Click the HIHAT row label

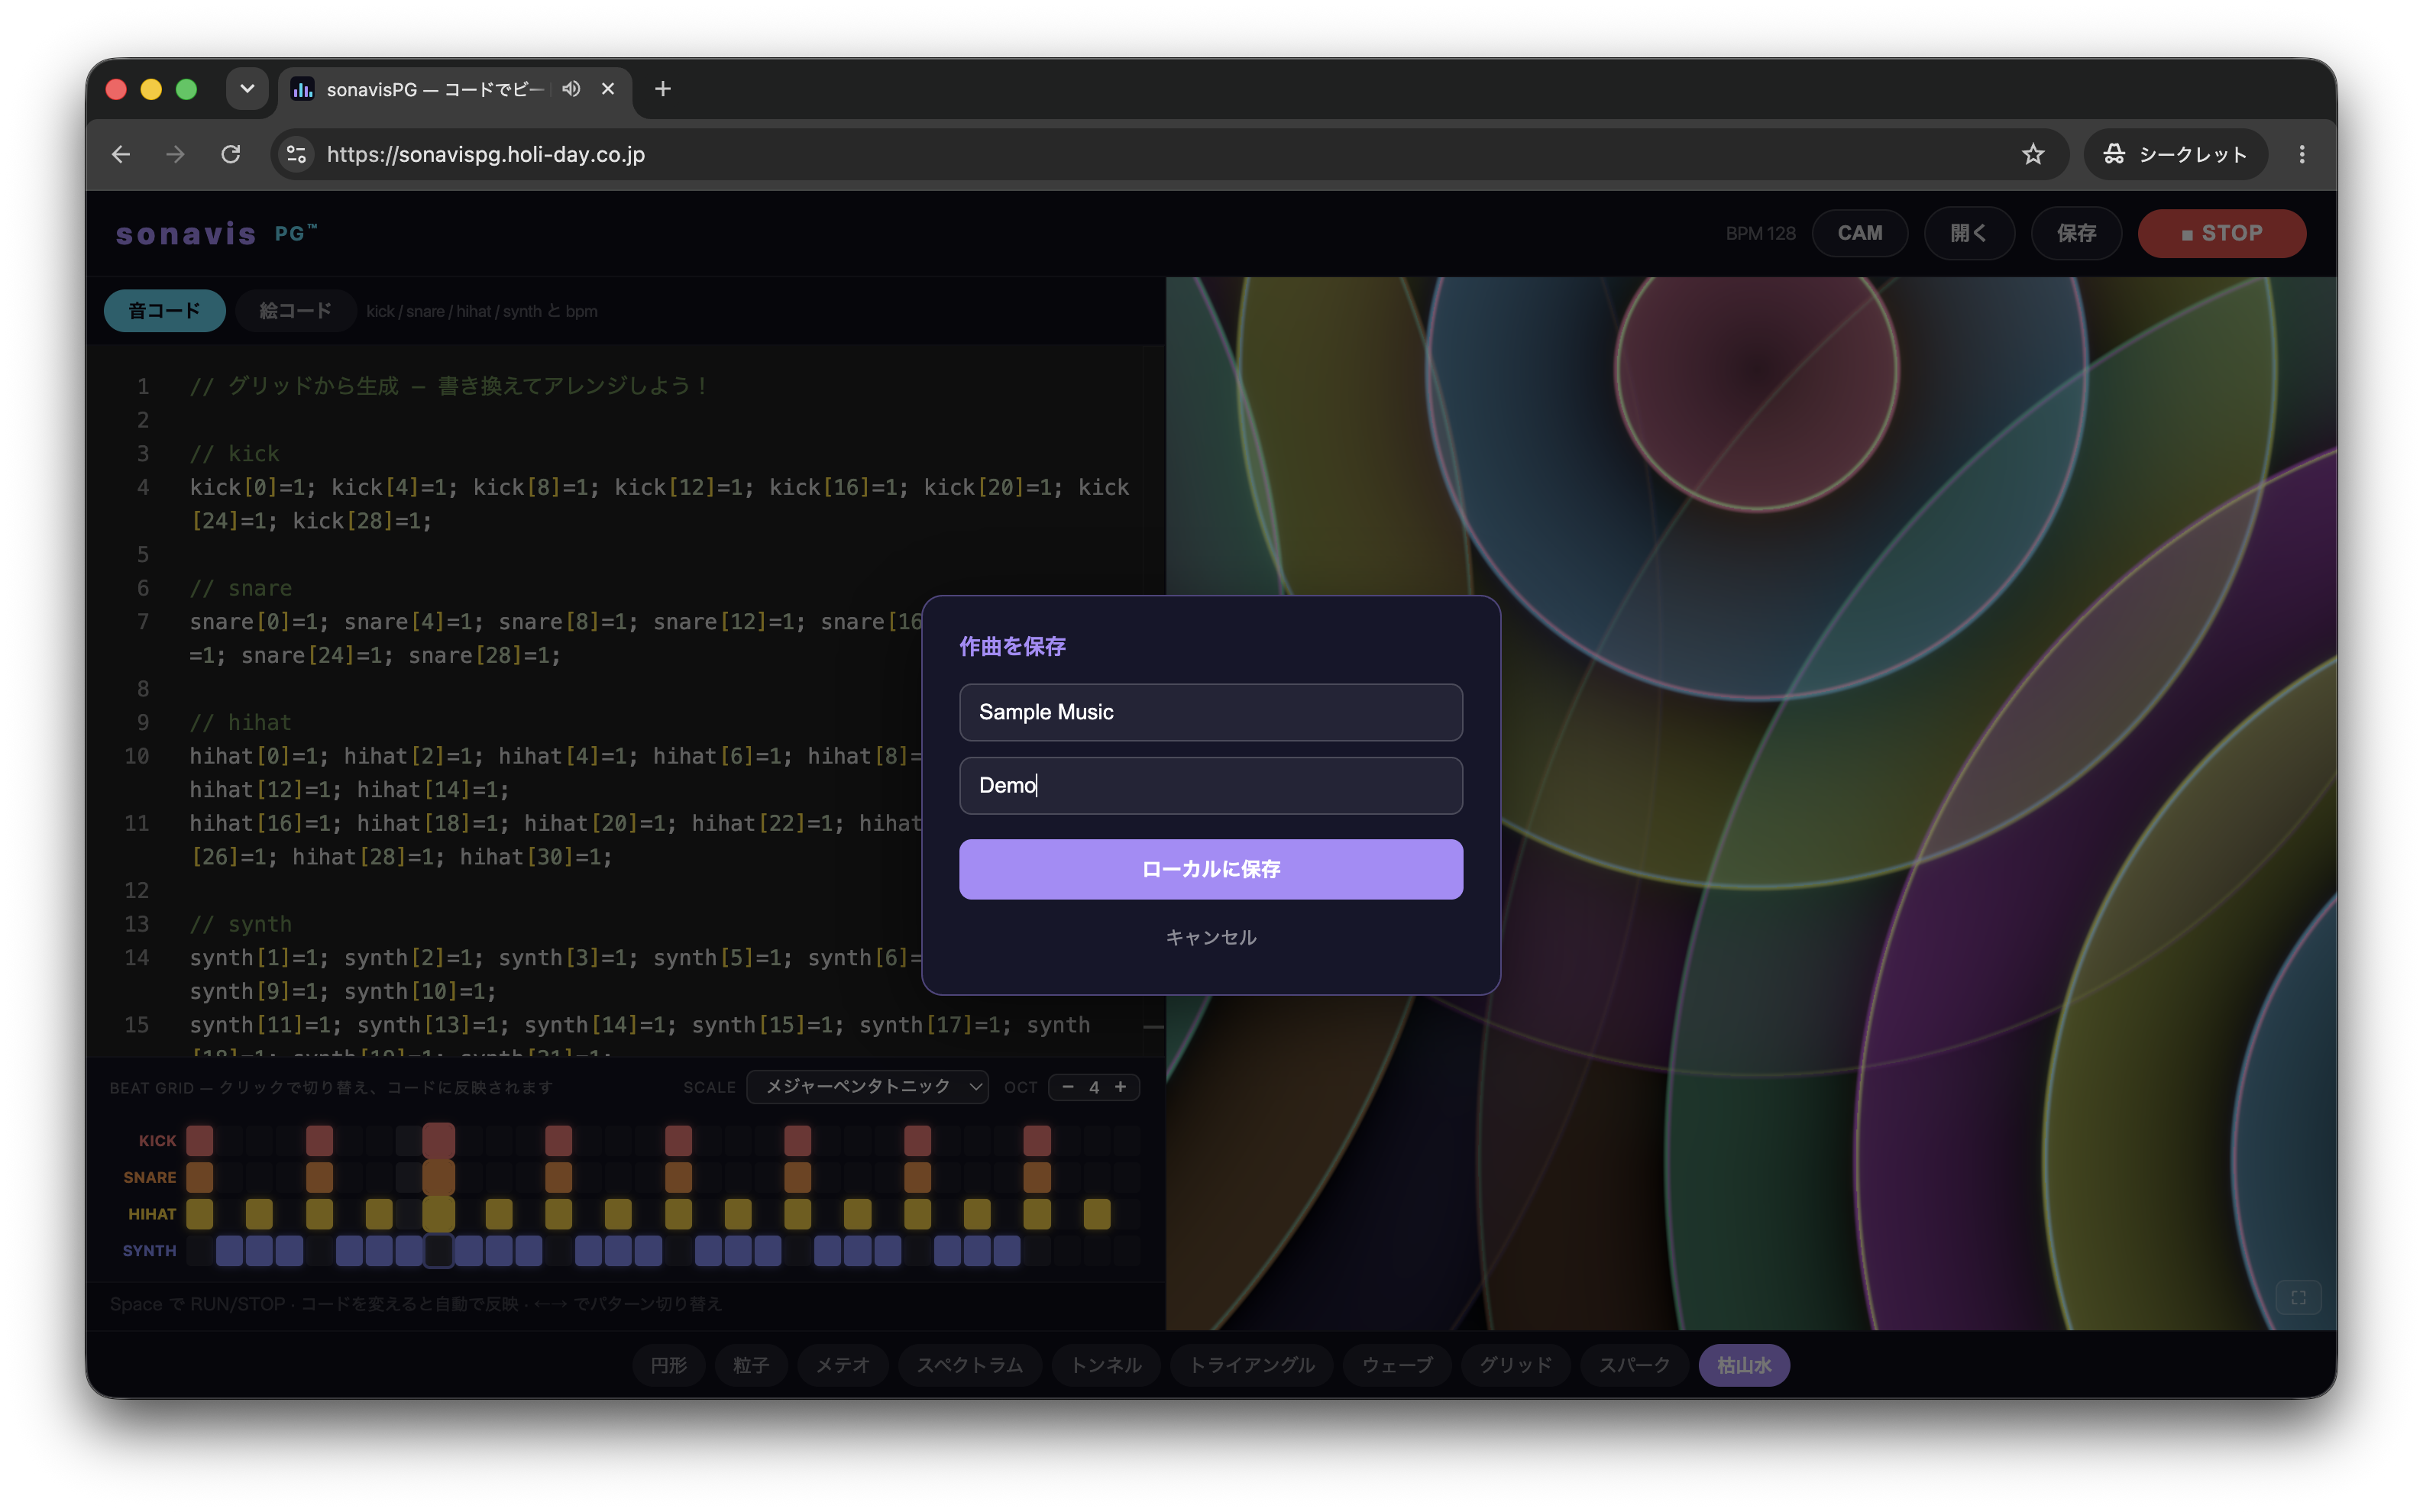pos(152,1213)
